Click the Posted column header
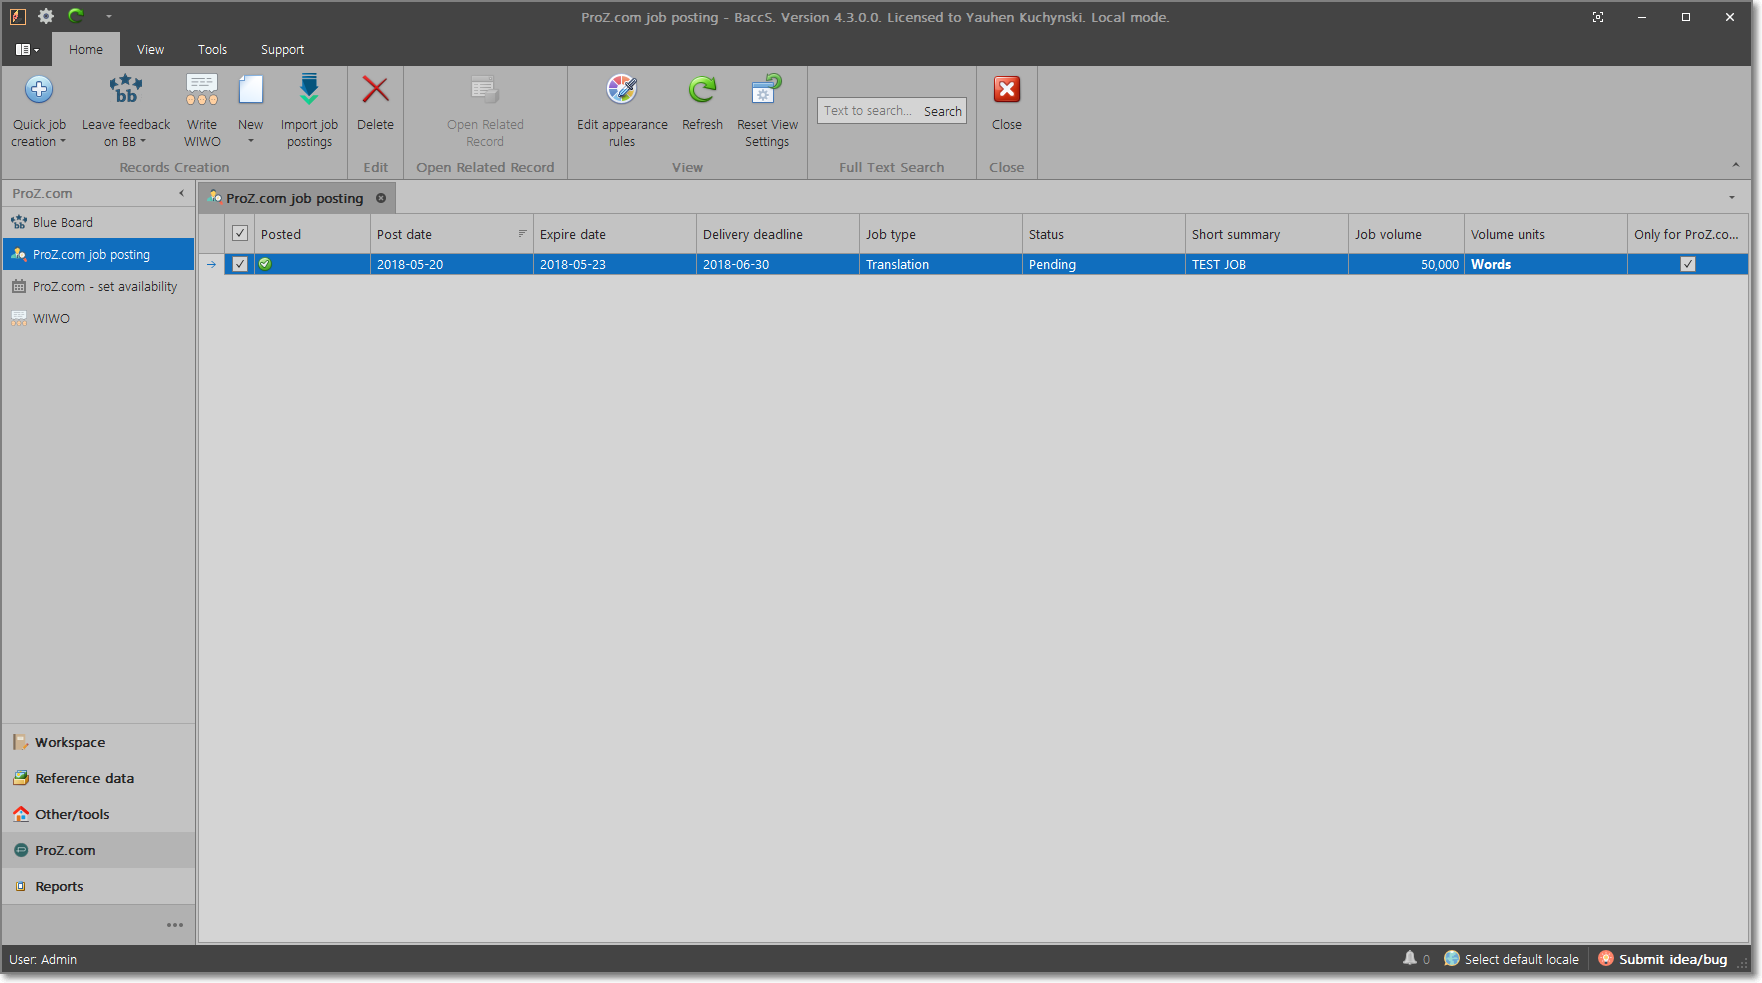 [312, 234]
